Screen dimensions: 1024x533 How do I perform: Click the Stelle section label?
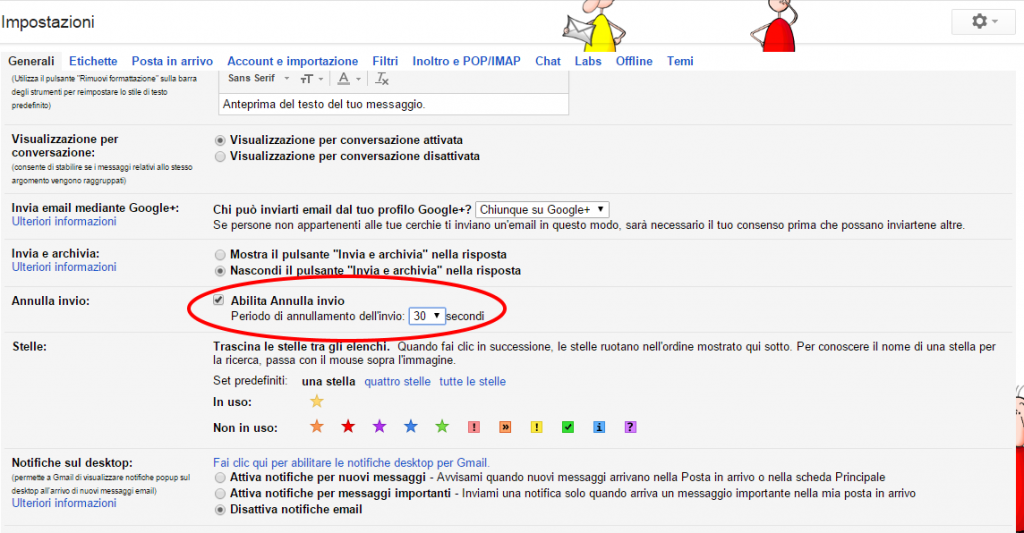pos(29,346)
